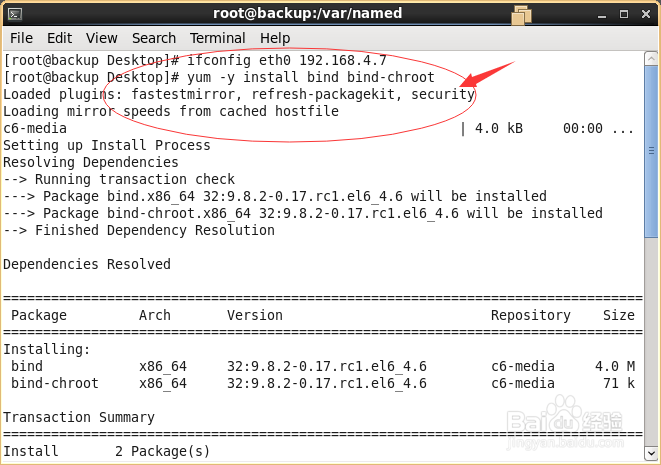Open the Help menu
The height and width of the screenshot is (465, 661).
pos(275,38)
